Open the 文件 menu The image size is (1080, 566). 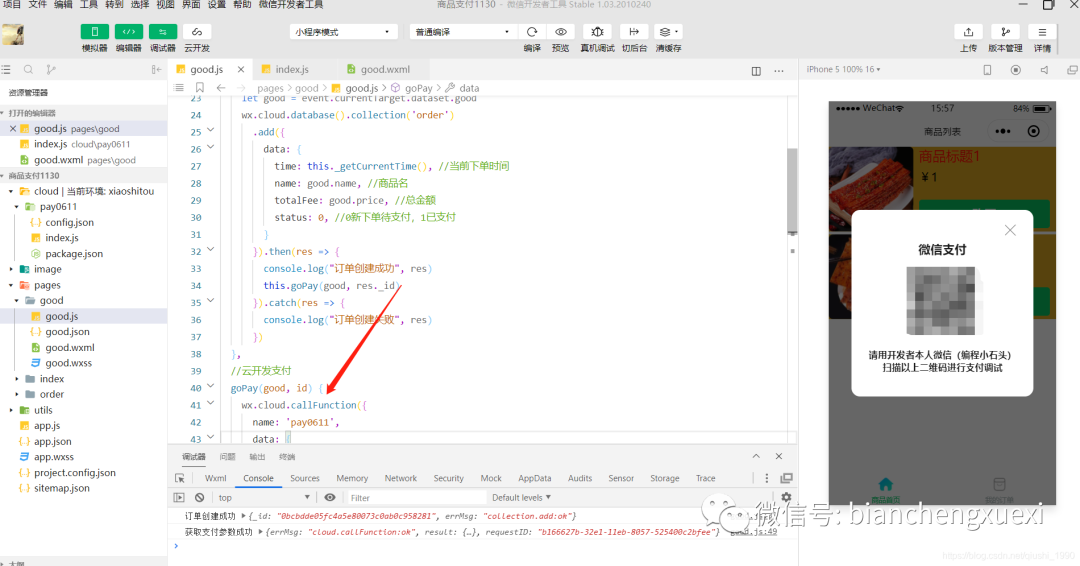pos(37,4)
